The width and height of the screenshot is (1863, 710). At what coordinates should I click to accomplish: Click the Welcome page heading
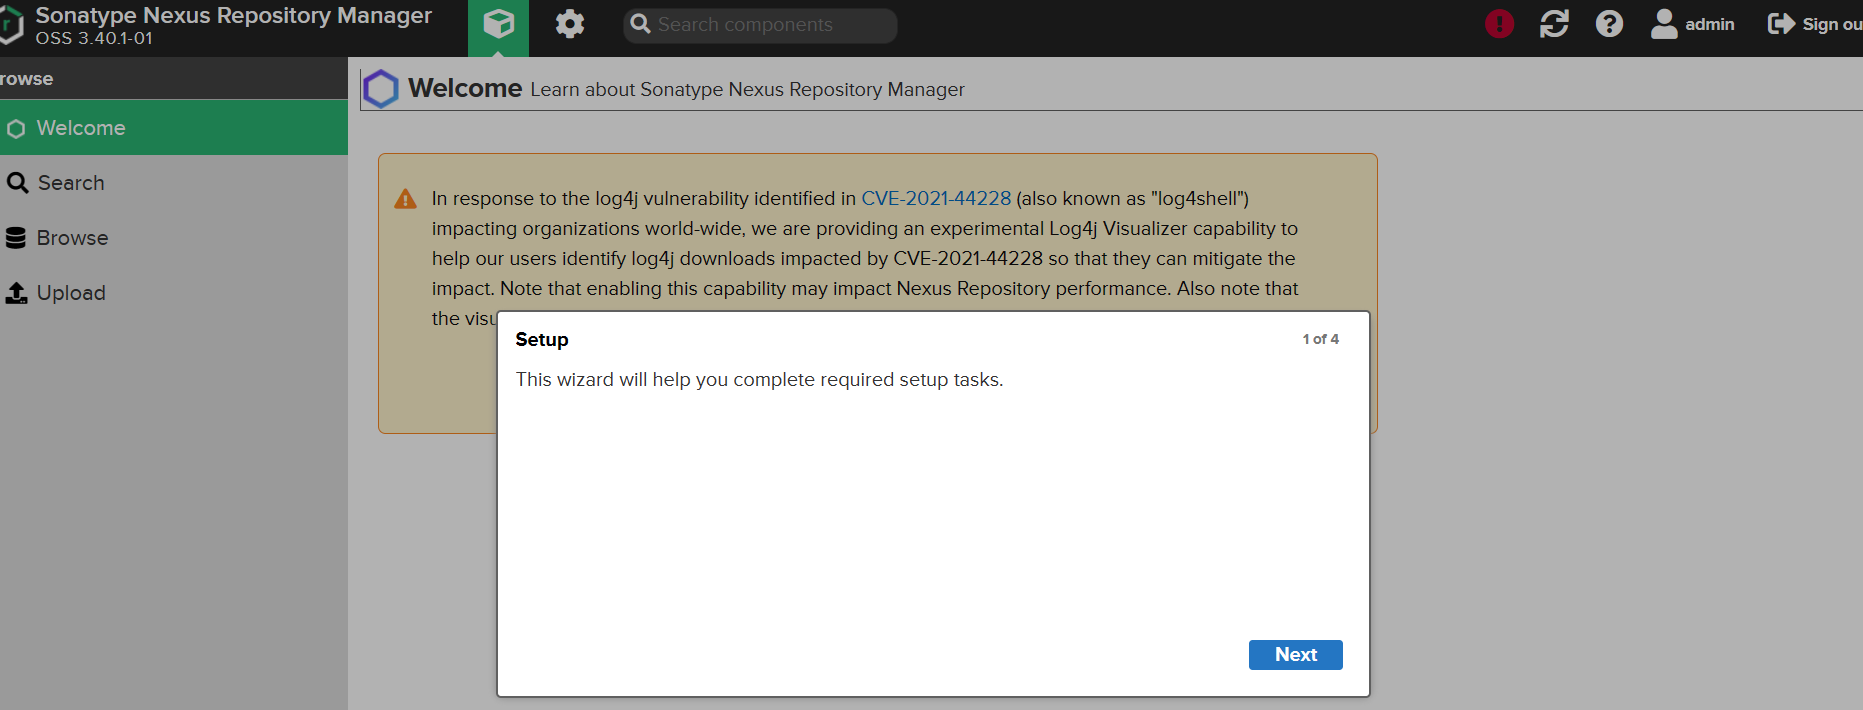pyautogui.click(x=465, y=88)
